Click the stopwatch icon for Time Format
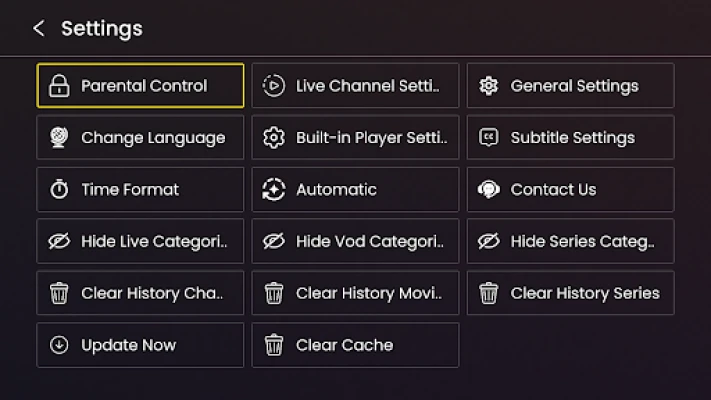 [x=59, y=189]
